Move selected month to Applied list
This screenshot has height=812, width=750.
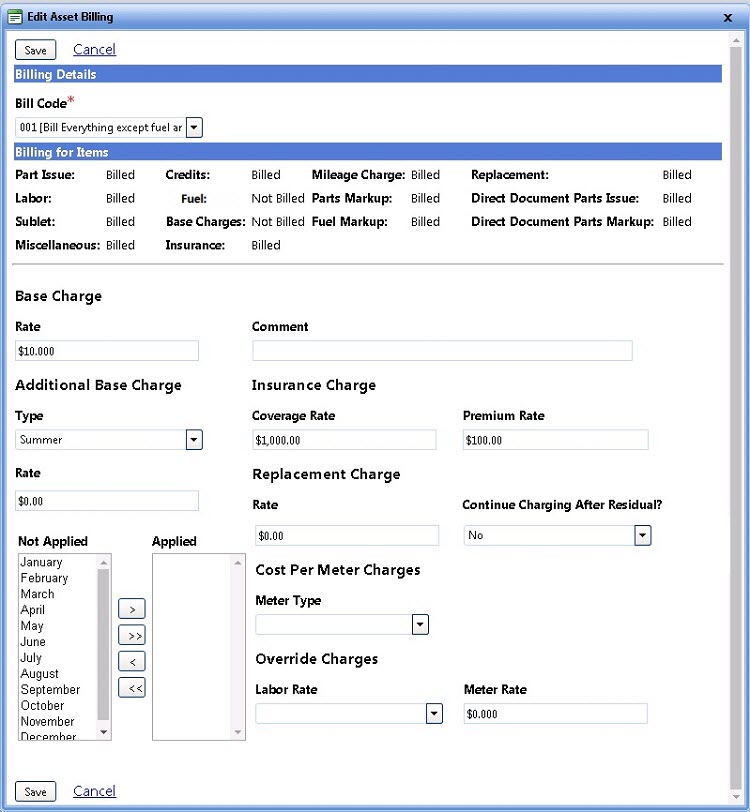[x=132, y=609]
